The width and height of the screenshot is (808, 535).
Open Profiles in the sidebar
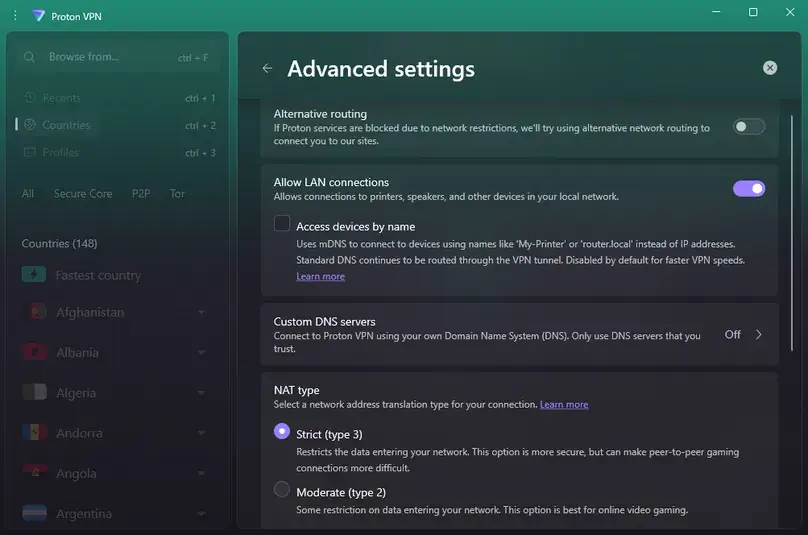pos(119,152)
